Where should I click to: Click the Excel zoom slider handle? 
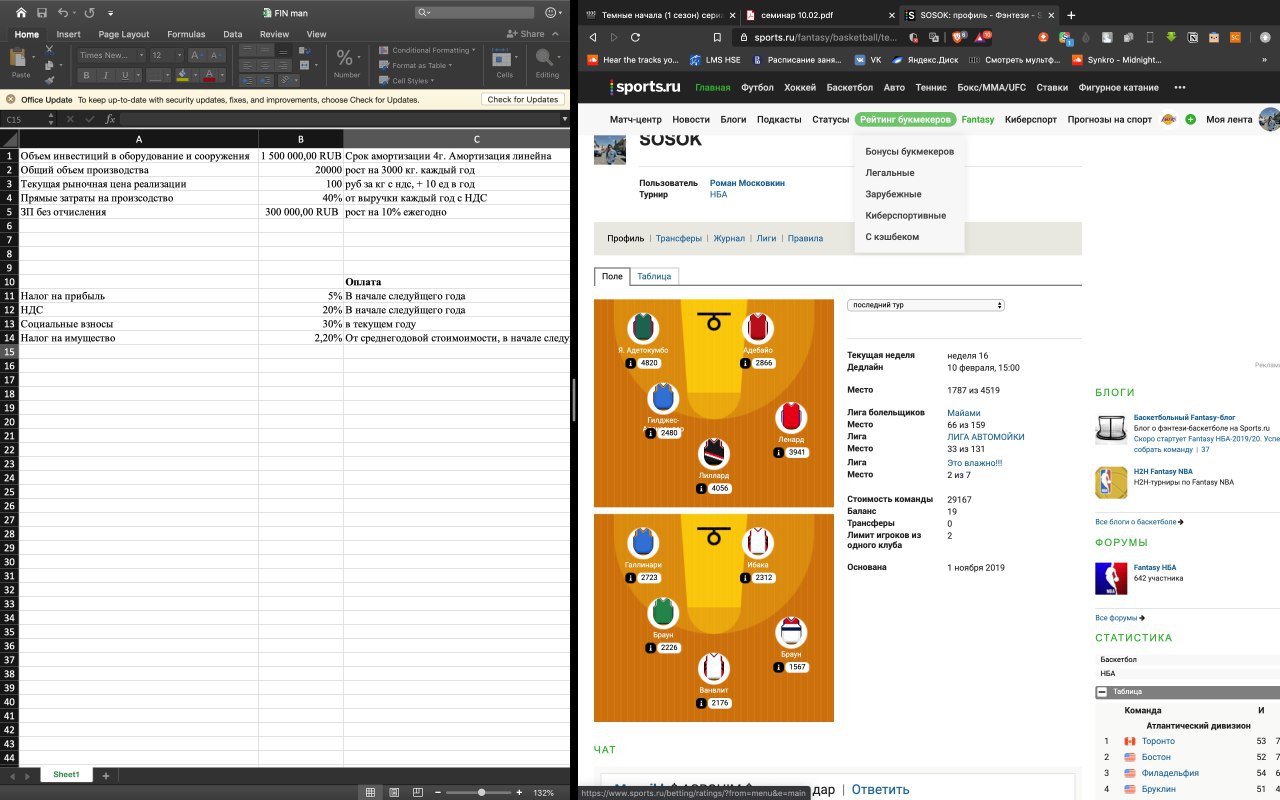pos(481,792)
